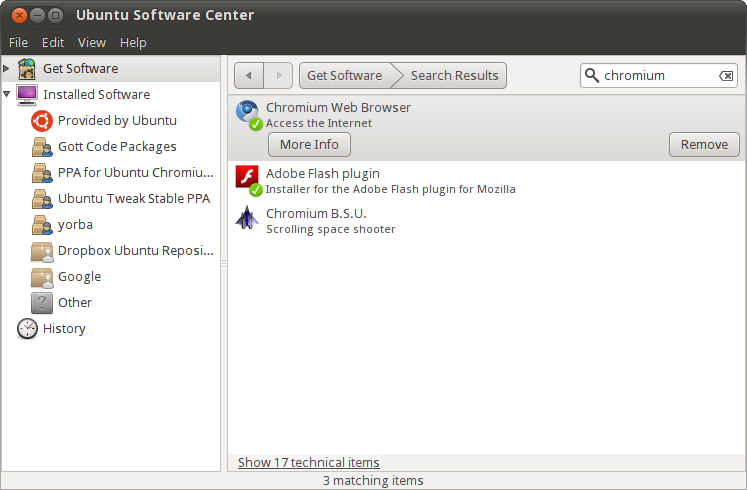Viewport: 747px width, 490px height.
Task: Navigate to Get Software breadcrumb
Action: point(344,76)
